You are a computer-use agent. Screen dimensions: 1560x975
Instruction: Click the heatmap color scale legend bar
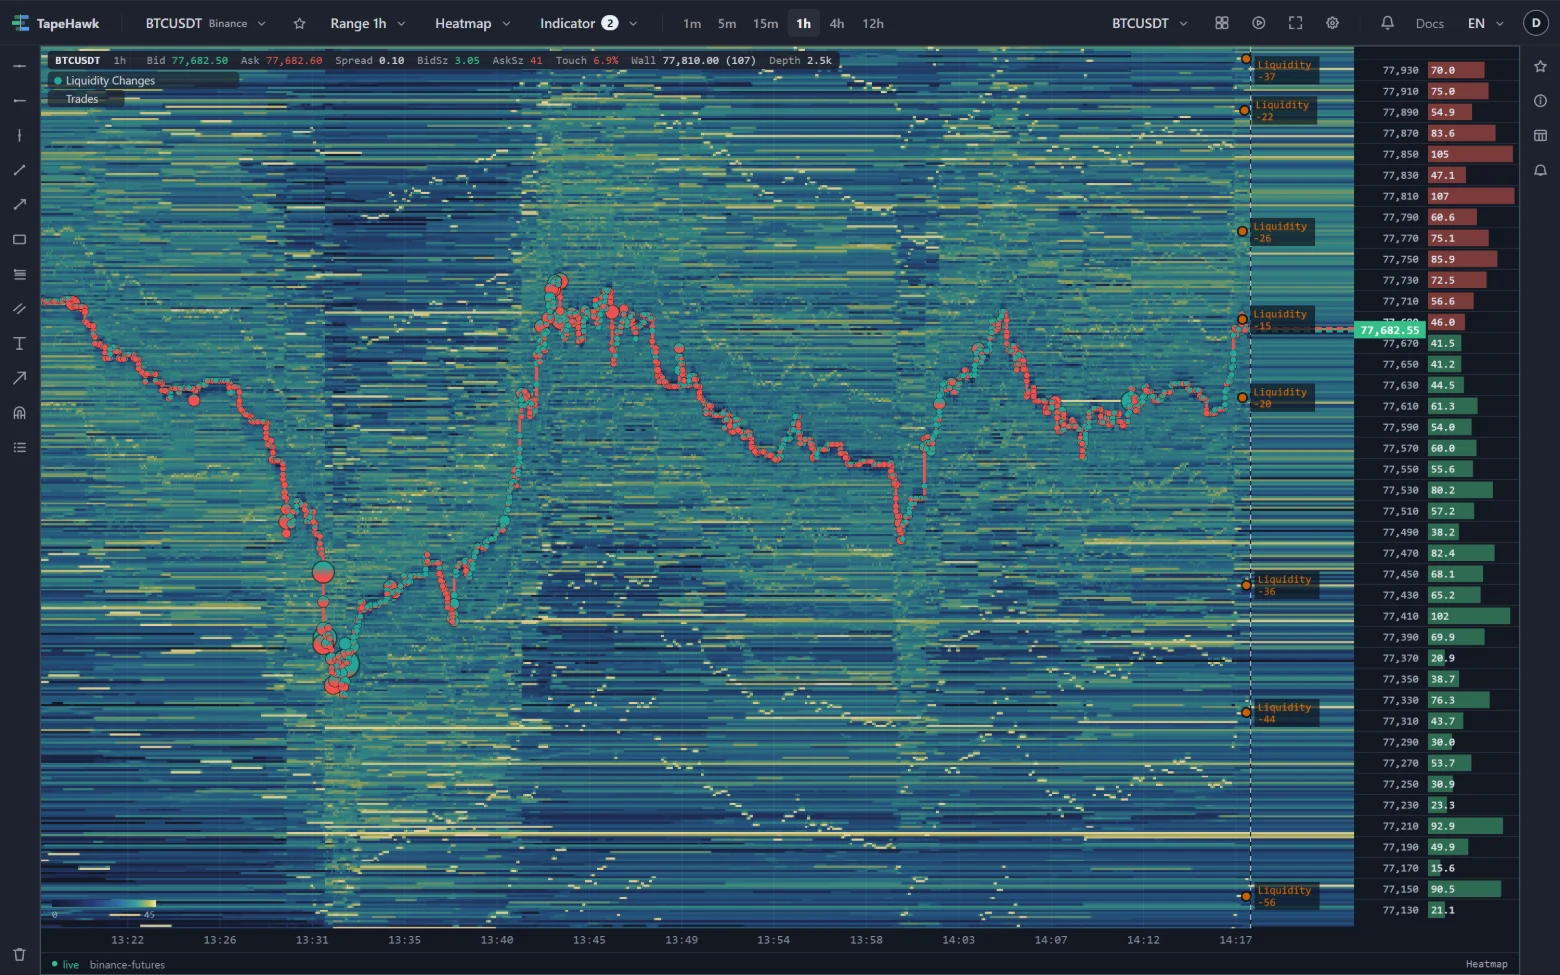pyautogui.click(x=104, y=904)
